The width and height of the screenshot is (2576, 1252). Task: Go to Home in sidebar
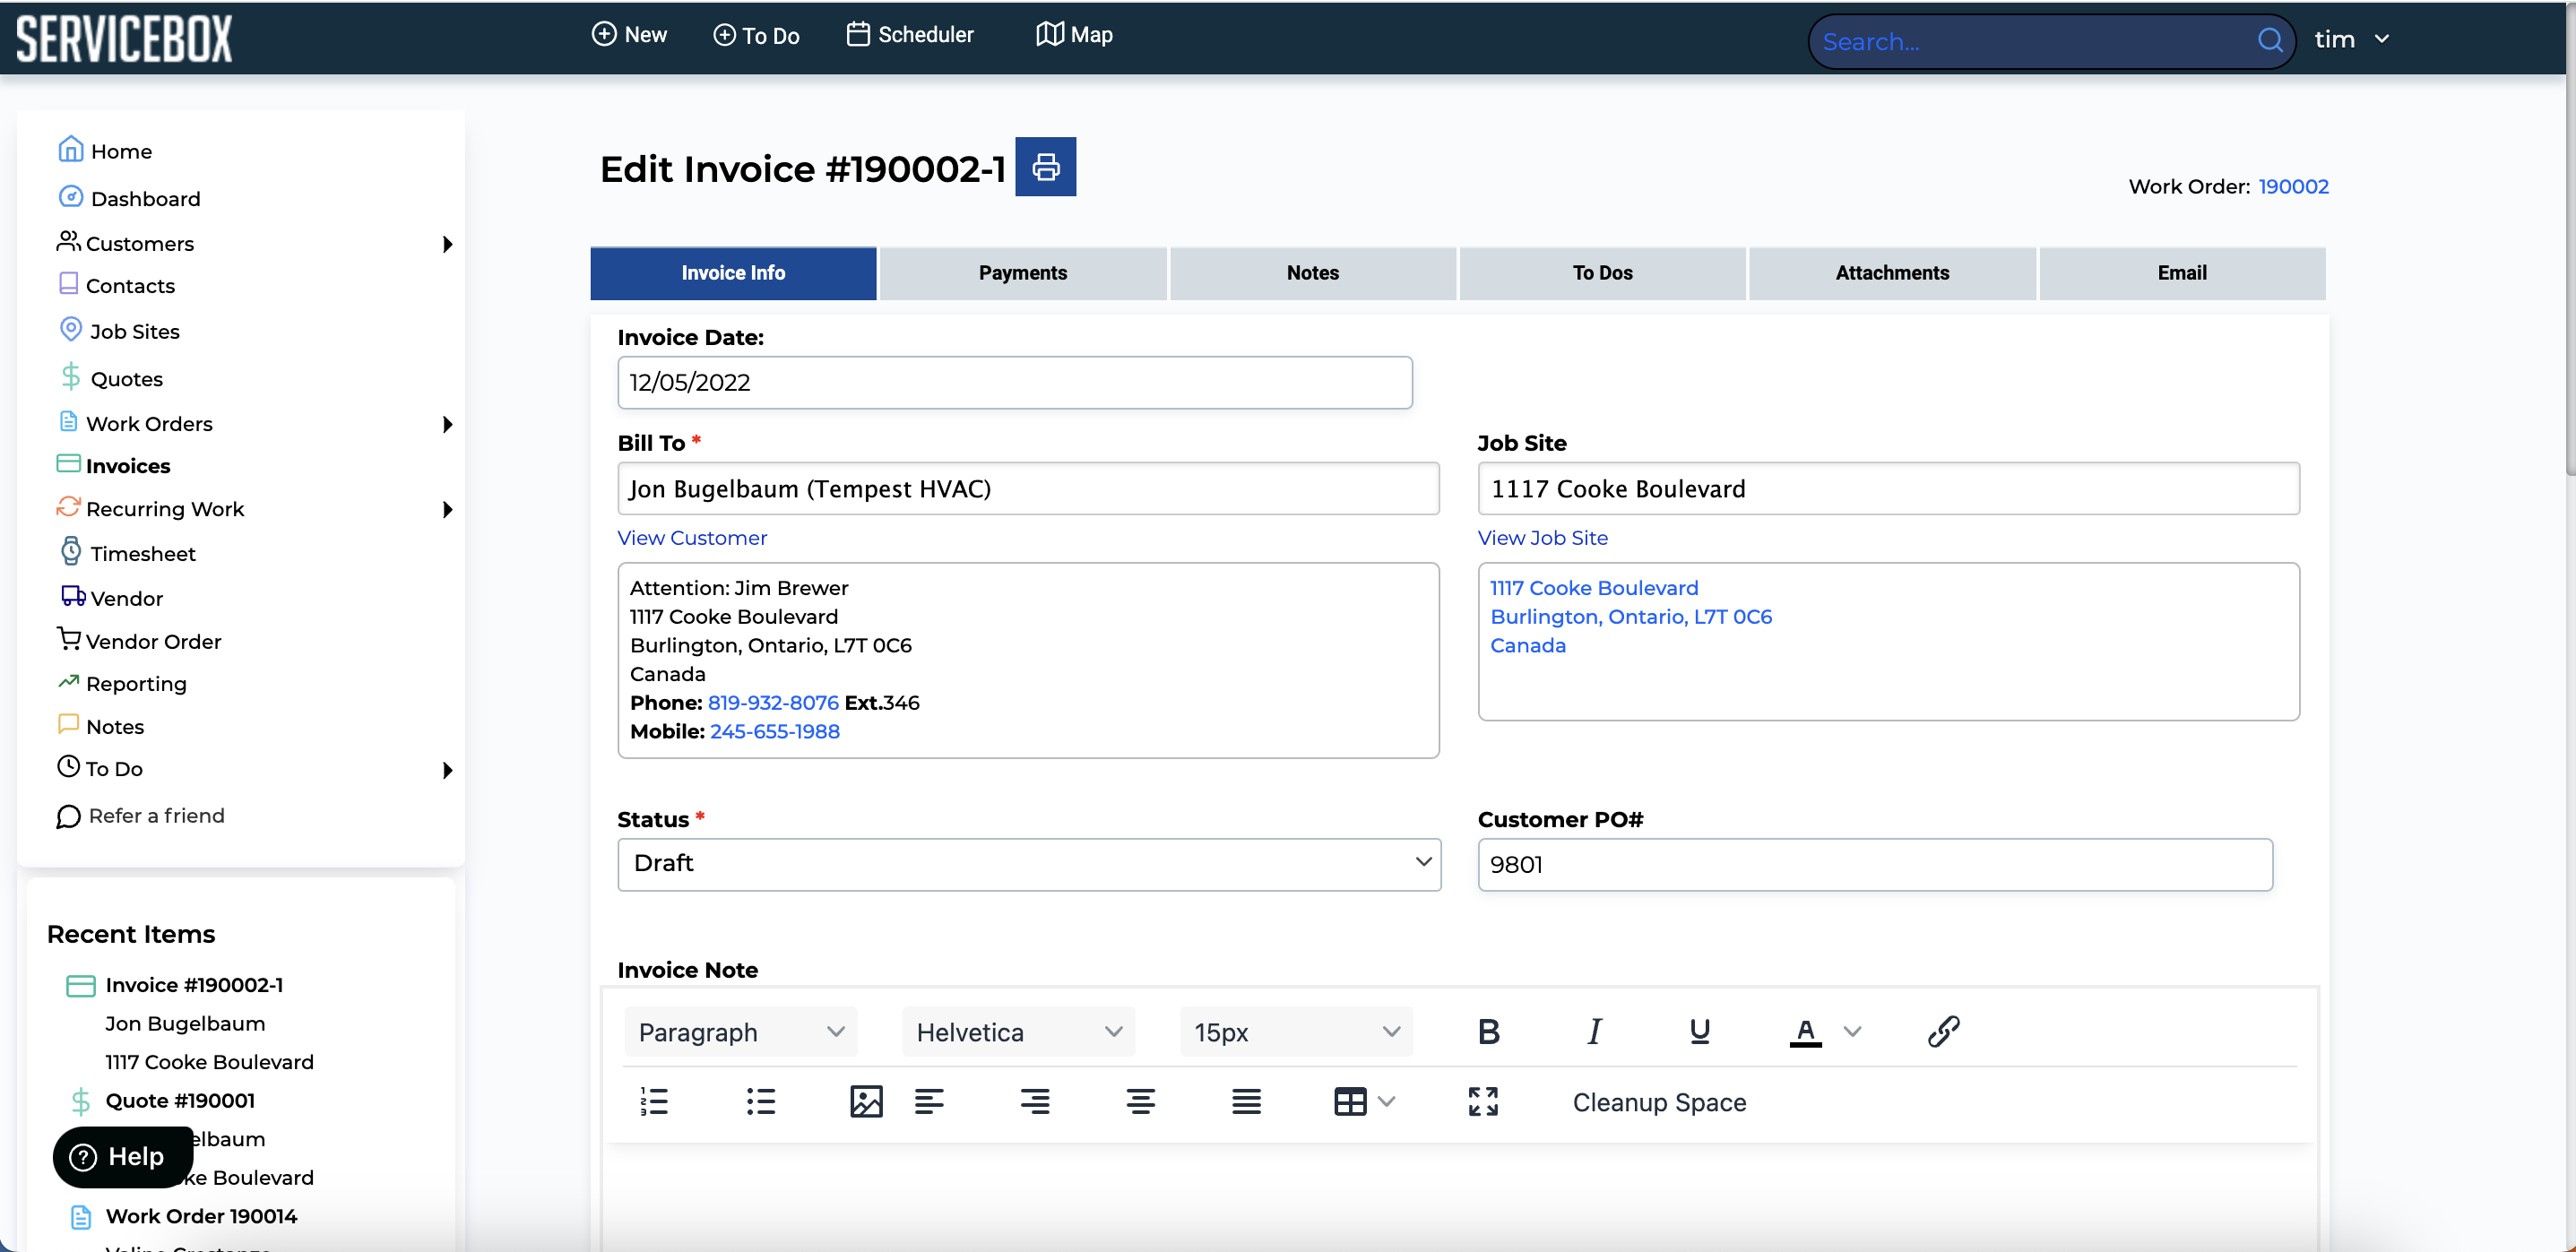[x=106, y=150]
